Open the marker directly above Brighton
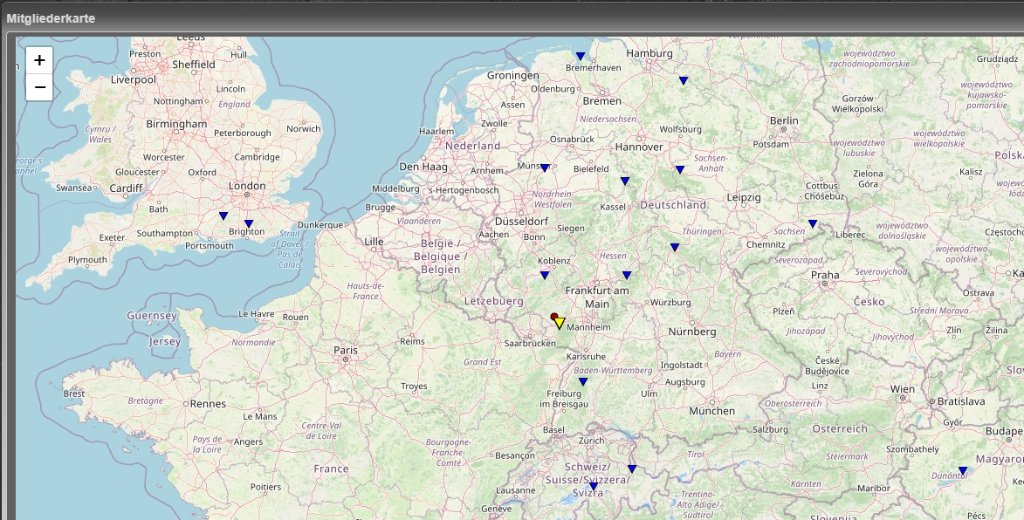The image size is (1024, 520). [x=248, y=224]
